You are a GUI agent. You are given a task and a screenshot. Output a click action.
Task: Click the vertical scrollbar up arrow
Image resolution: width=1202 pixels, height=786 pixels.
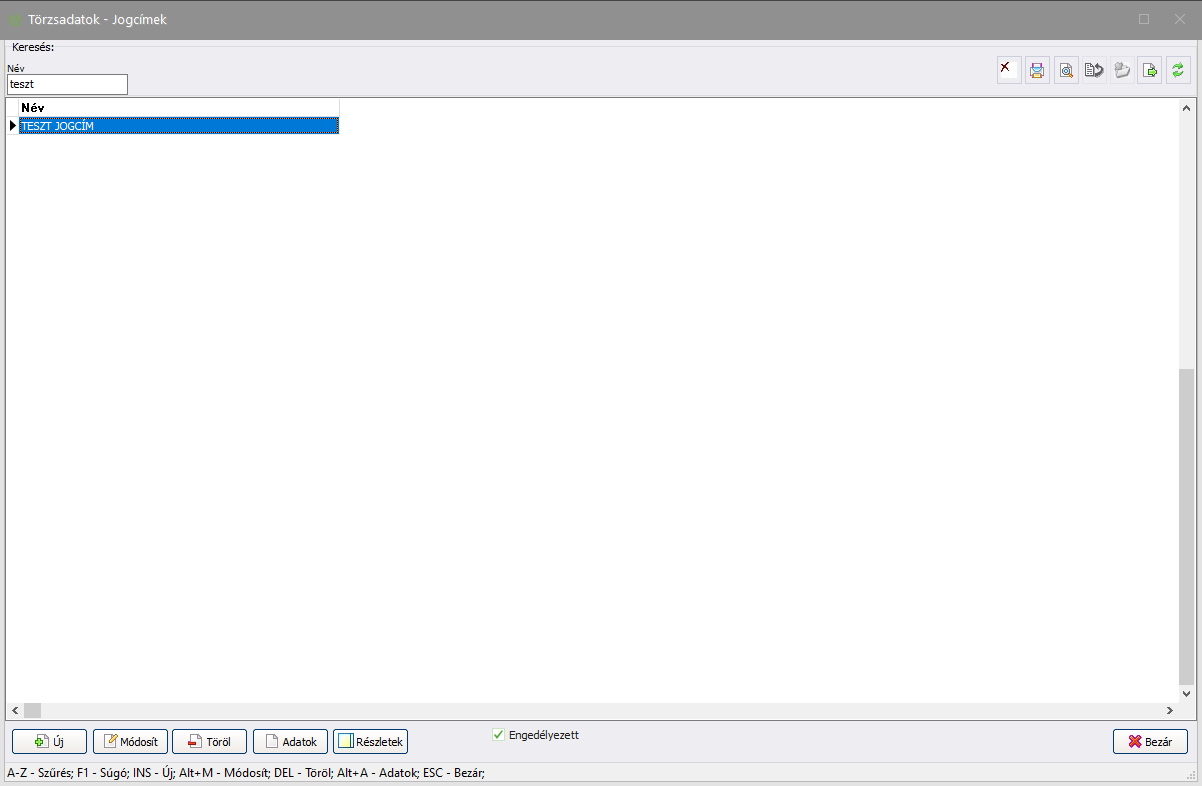pyautogui.click(x=1187, y=108)
